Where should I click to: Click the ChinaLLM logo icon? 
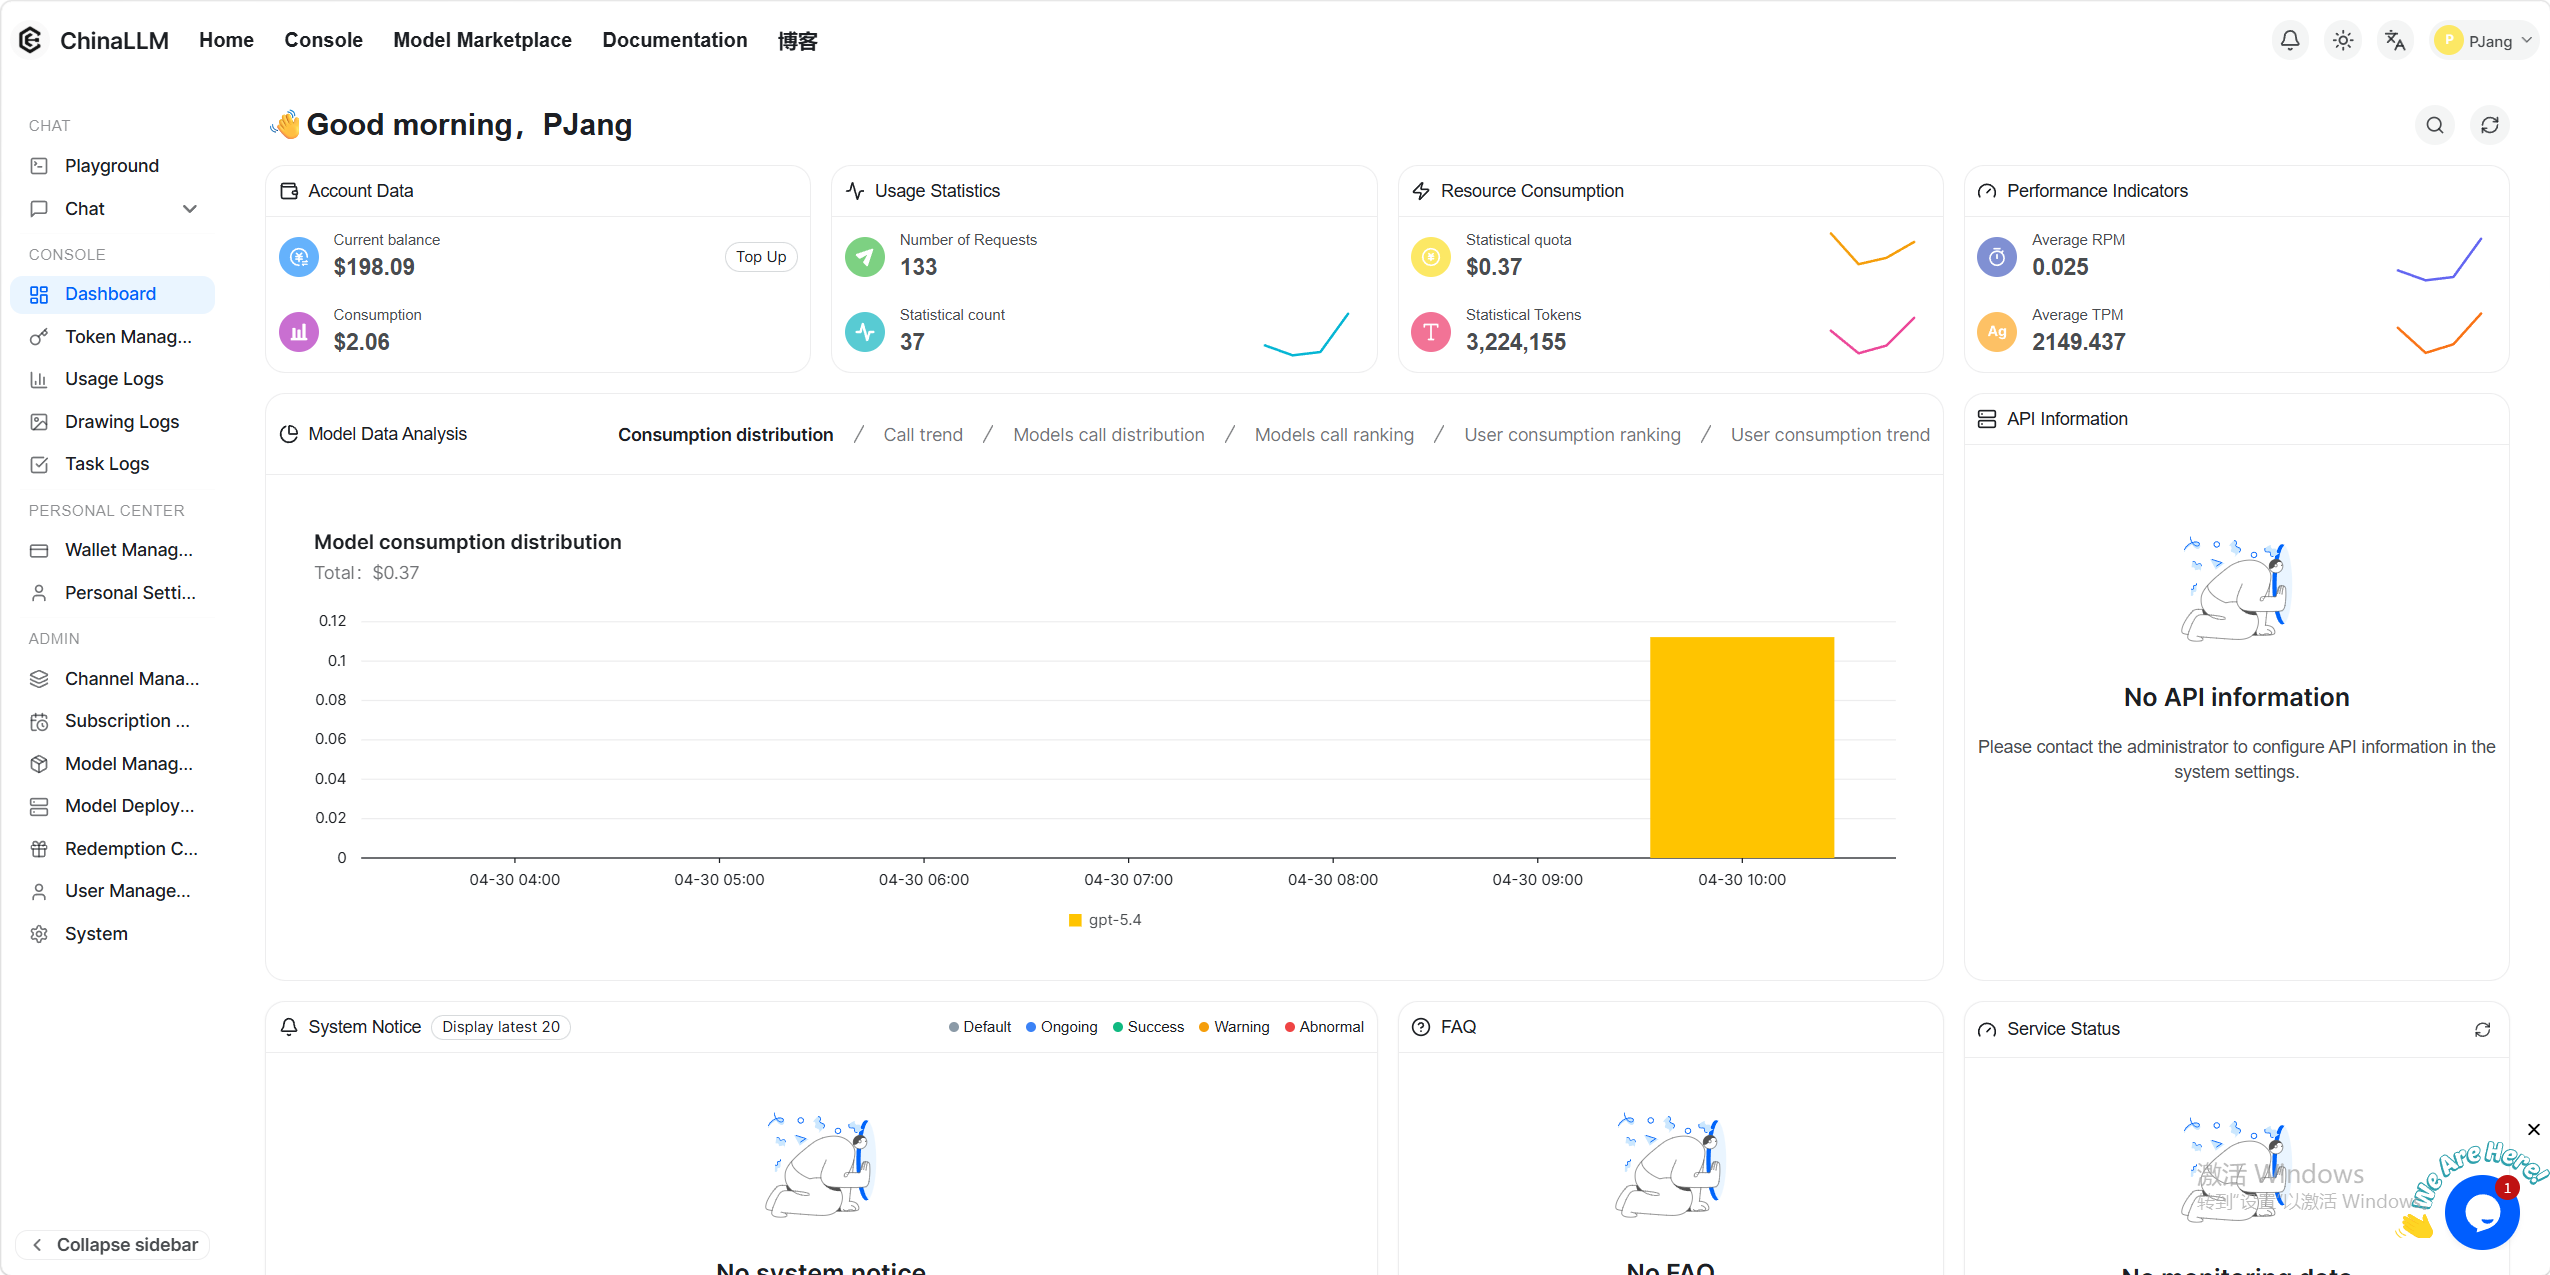tap(30, 40)
